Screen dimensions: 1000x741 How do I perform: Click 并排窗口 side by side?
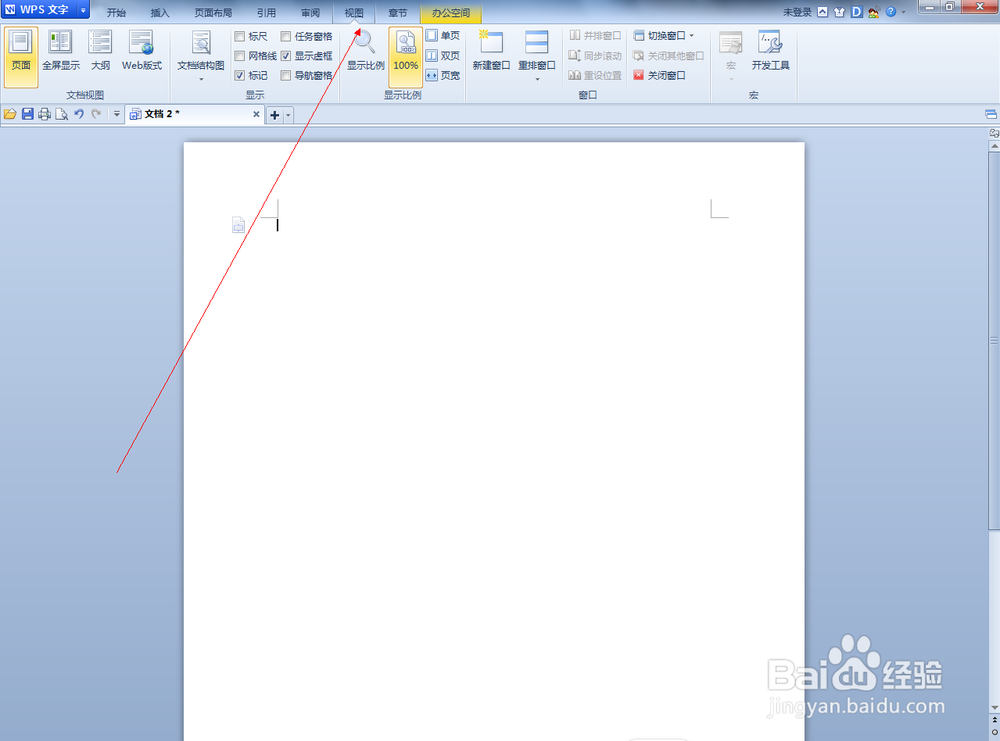pos(595,36)
